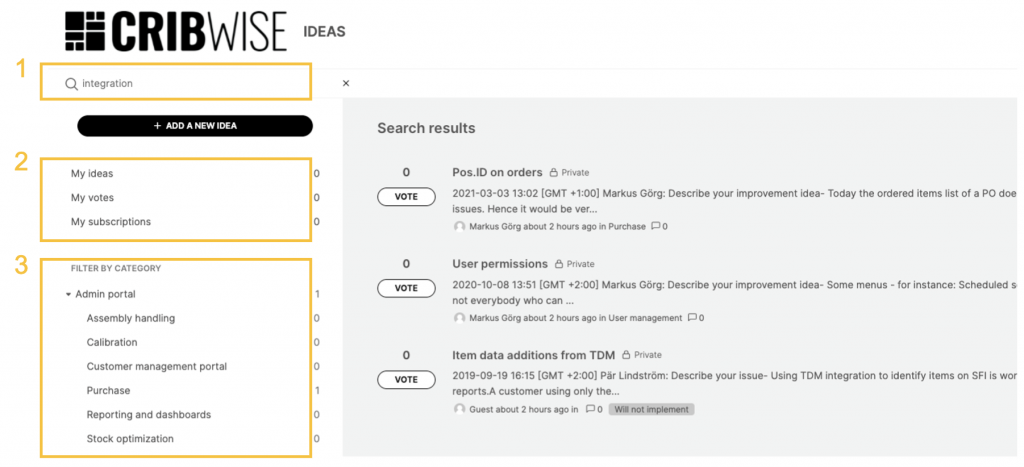Click the comment icon on Pos.ID idea
Viewport: 1024px width, 467px height.
(655, 227)
